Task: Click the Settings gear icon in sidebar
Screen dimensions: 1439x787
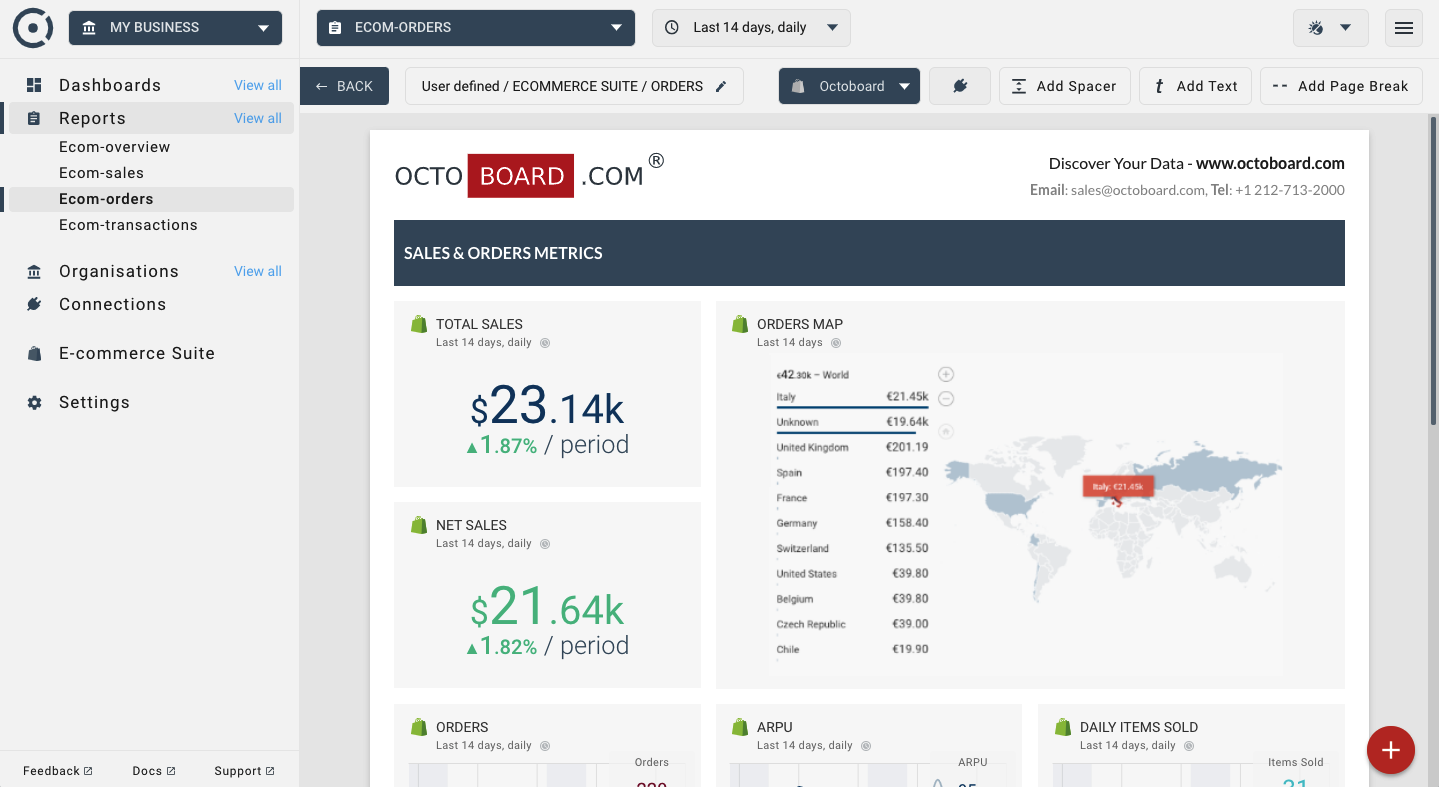Action: pyautogui.click(x=34, y=402)
